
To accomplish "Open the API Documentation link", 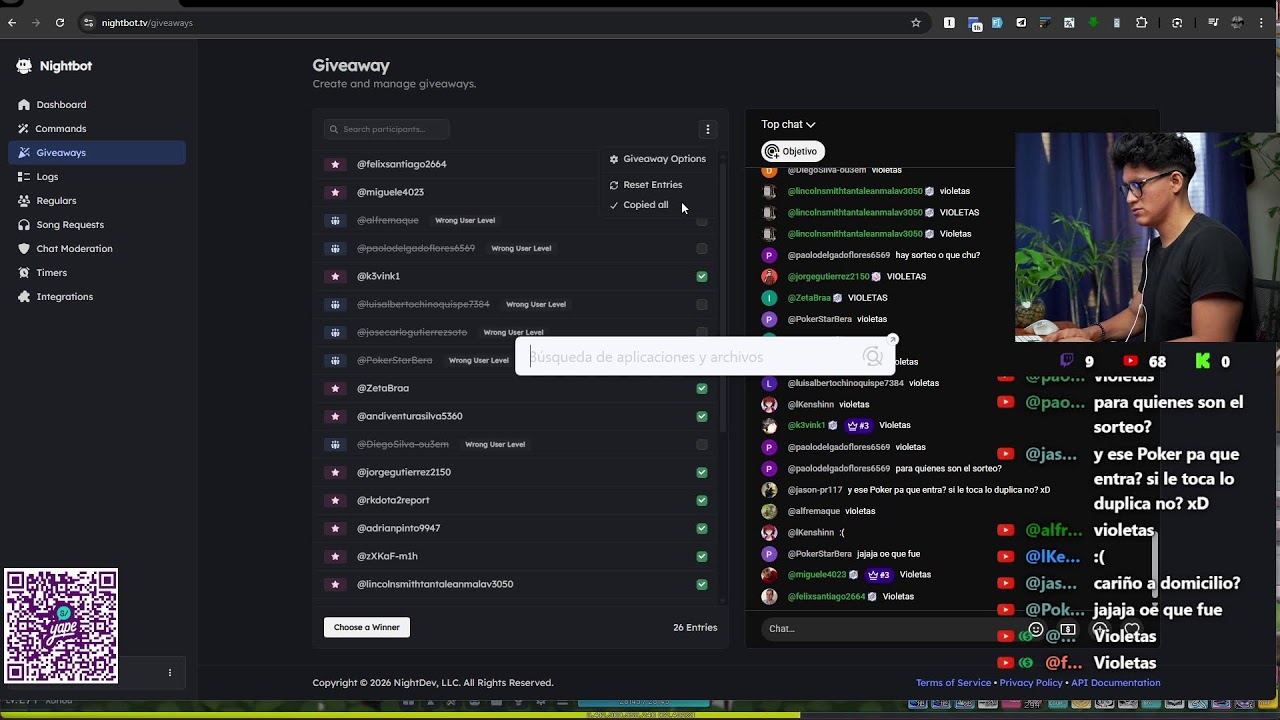I will (1116, 683).
